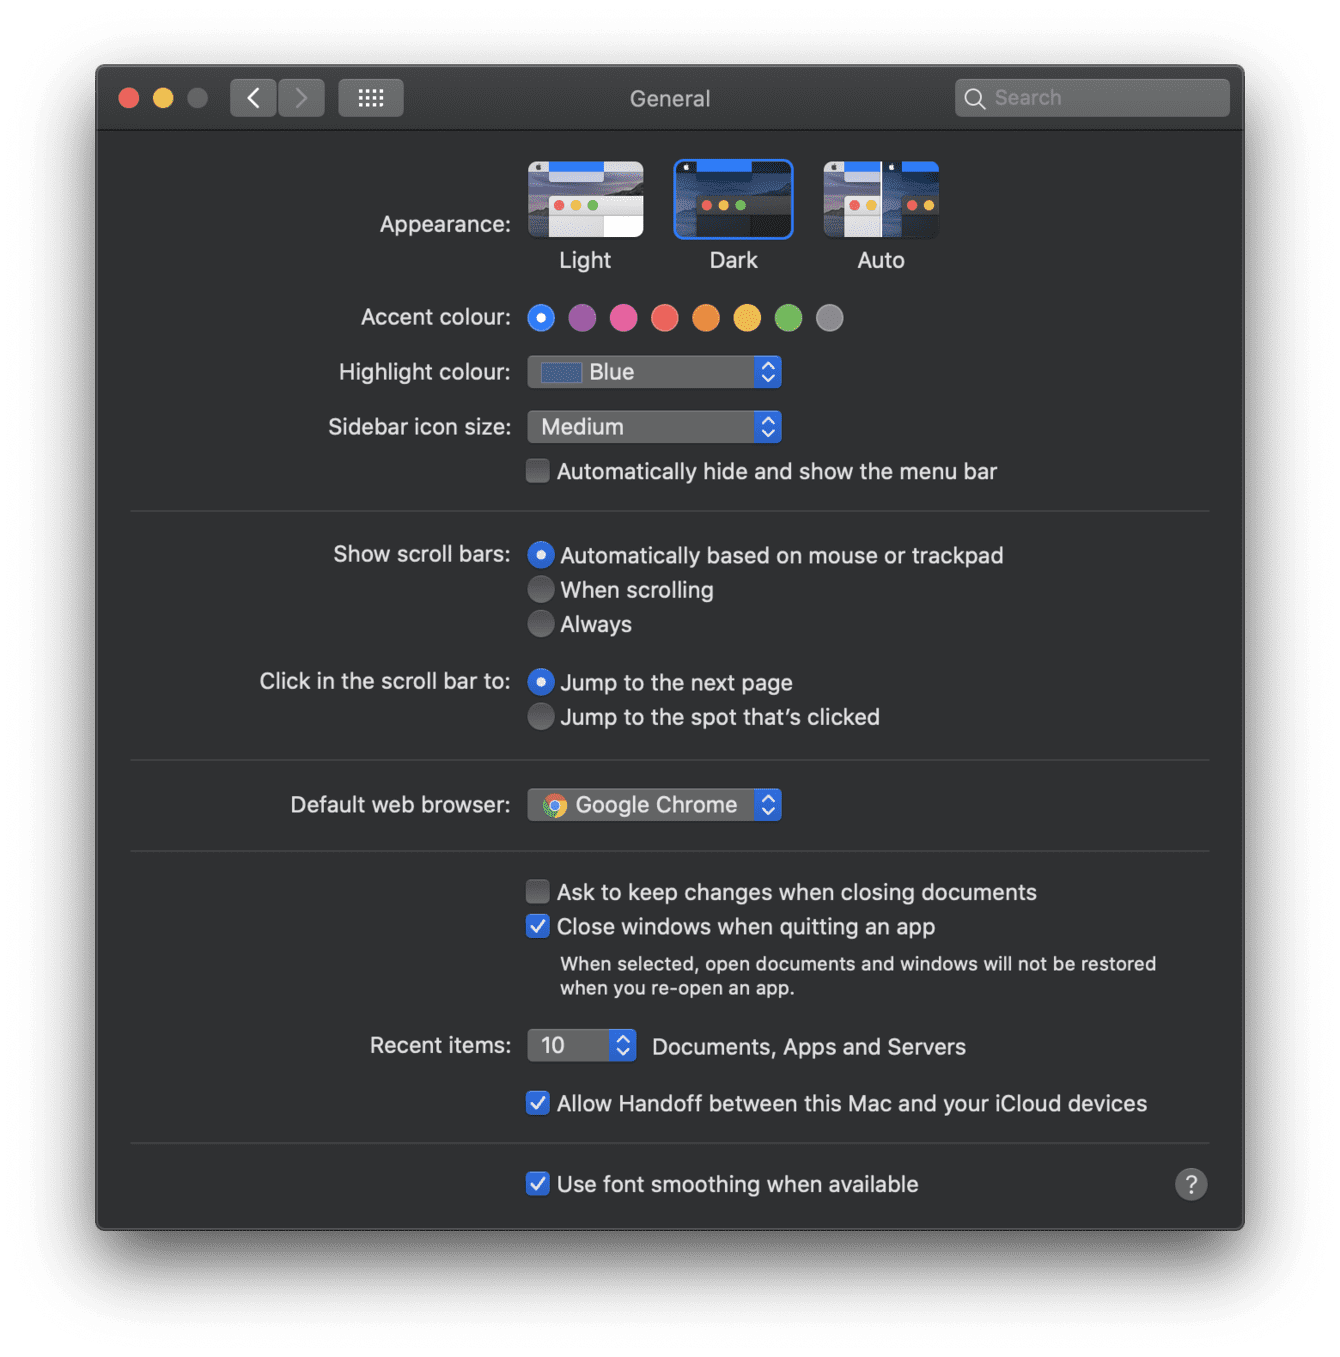1340x1357 pixels.
Task: Click the magnifying glass in the search field
Action: (x=975, y=98)
